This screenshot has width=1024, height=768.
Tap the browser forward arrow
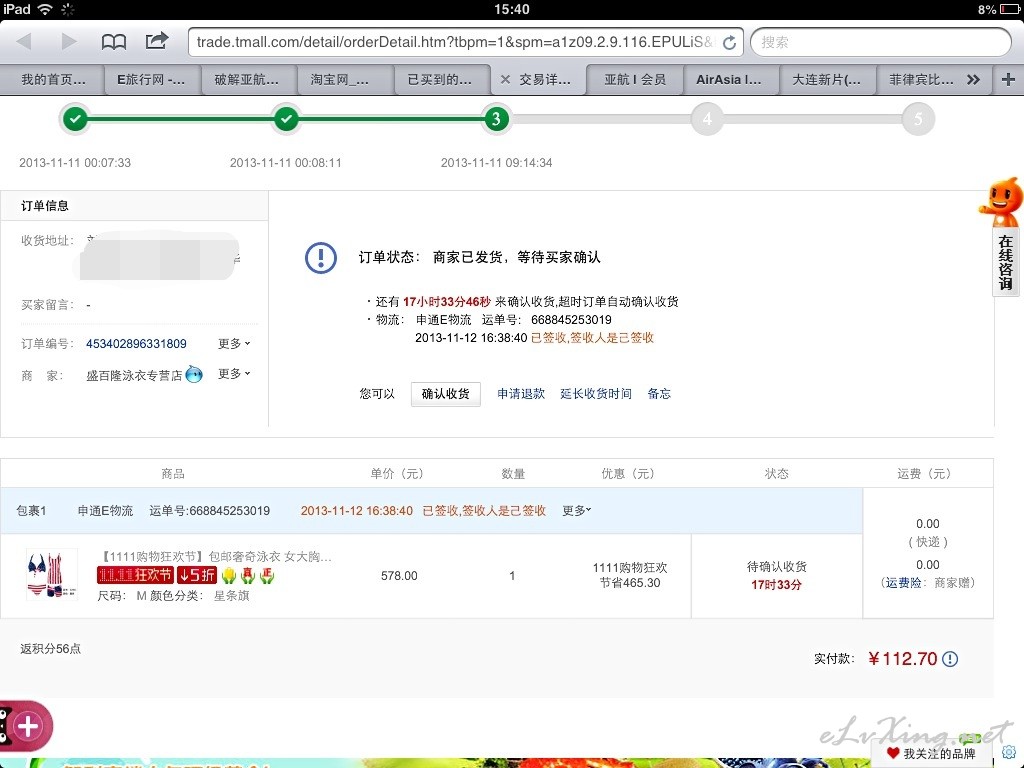click(69, 42)
